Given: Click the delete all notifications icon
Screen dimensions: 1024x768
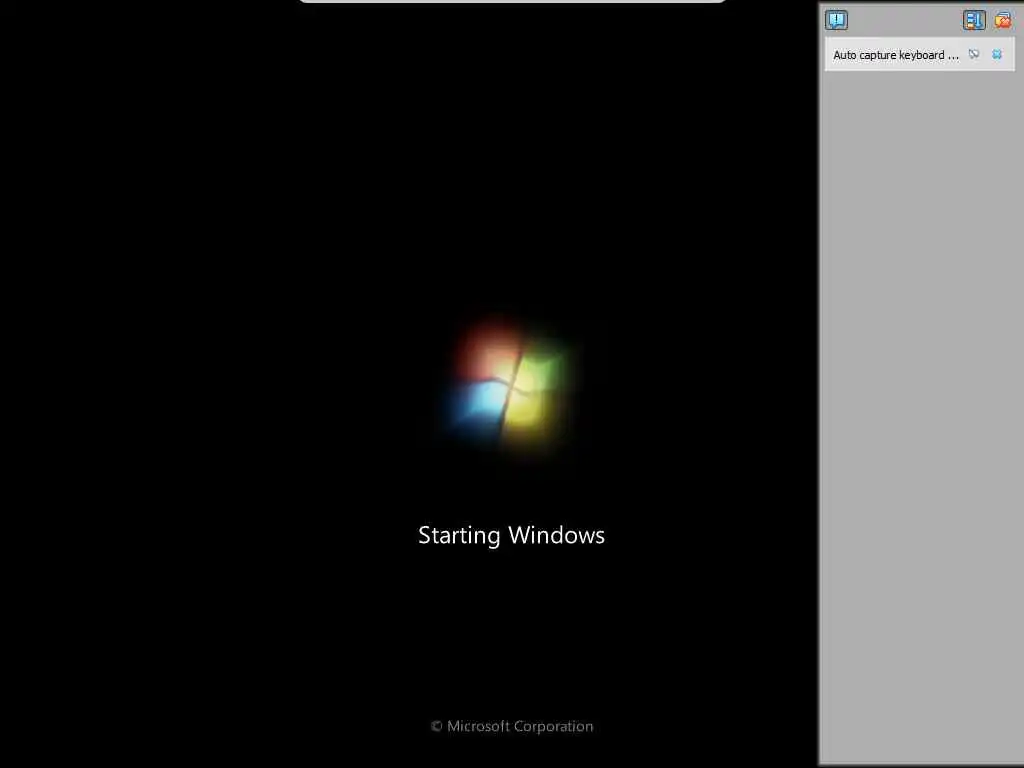Looking at the screenshot, I should pyautogui.click(x=1002, y=20).
